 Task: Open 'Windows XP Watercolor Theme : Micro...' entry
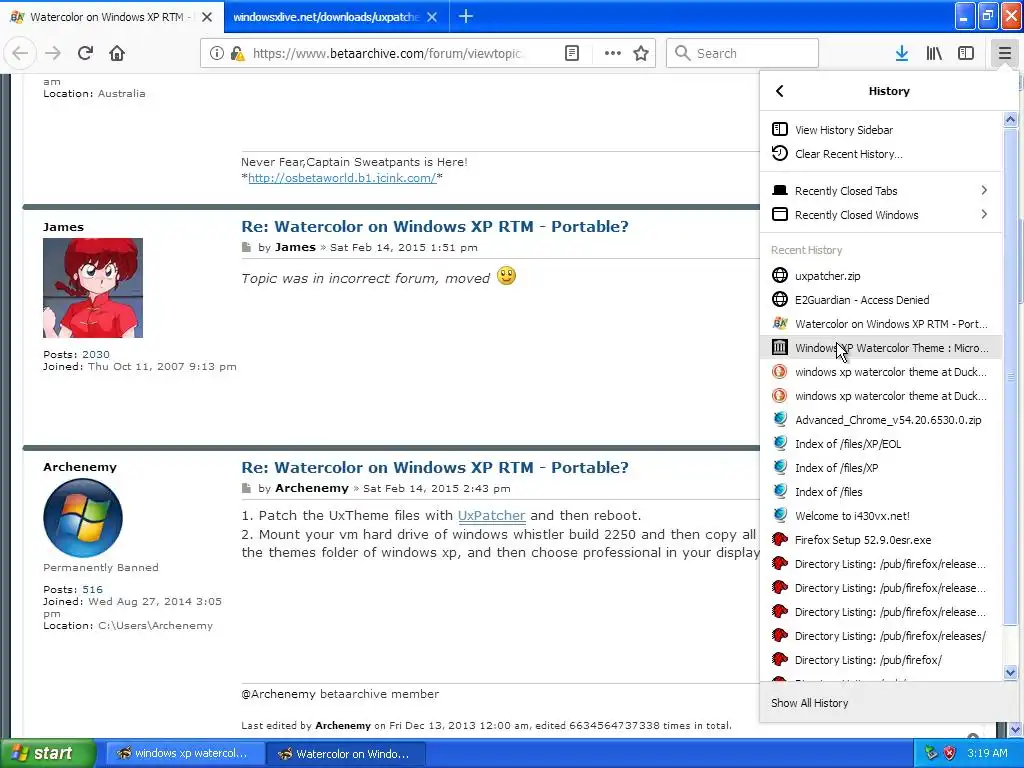coord(880,348)
